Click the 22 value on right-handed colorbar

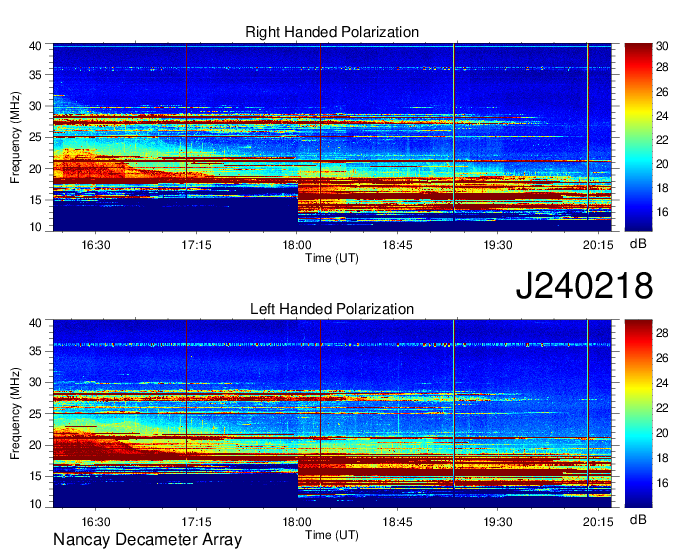(x=662, y=140)
